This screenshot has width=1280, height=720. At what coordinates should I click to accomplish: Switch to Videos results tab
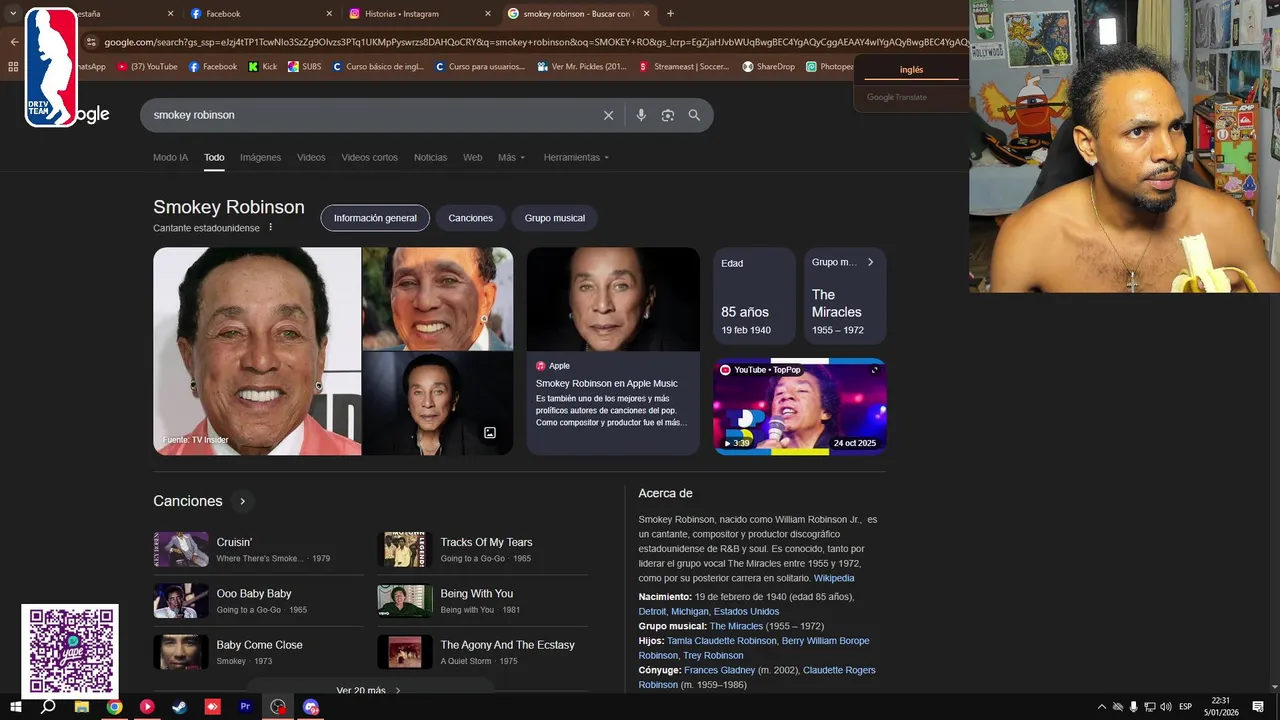tap(311, 157)
